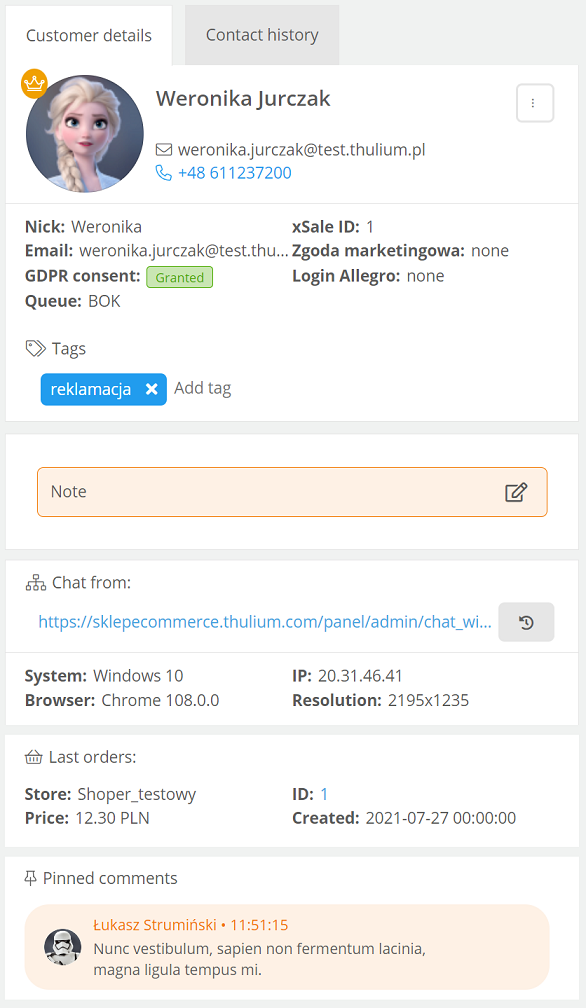Click the Resolution value 2195x1235

pyautogui.click(x=429, y=701)
